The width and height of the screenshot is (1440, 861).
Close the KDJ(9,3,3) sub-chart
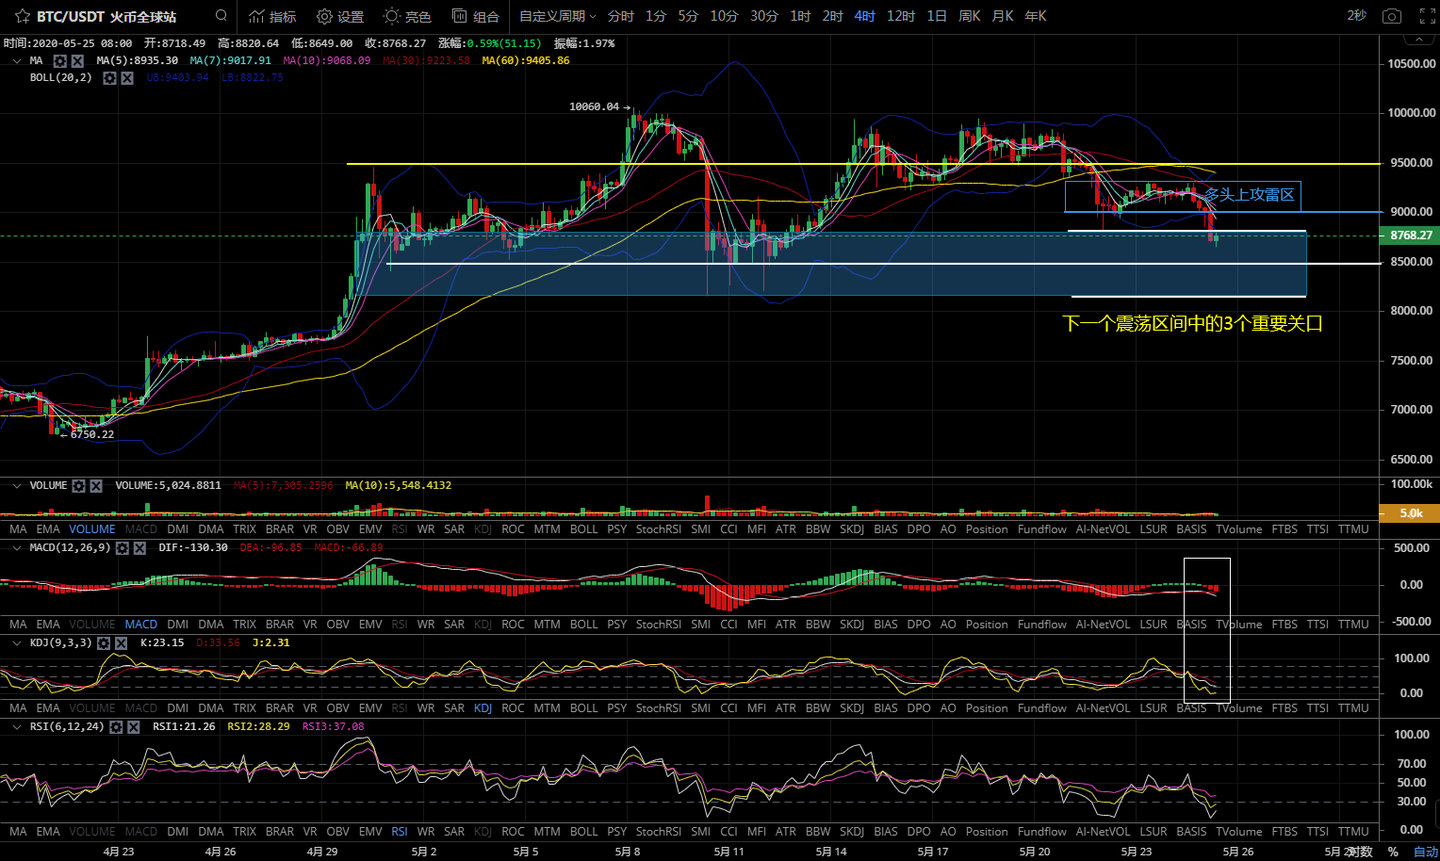121,643
